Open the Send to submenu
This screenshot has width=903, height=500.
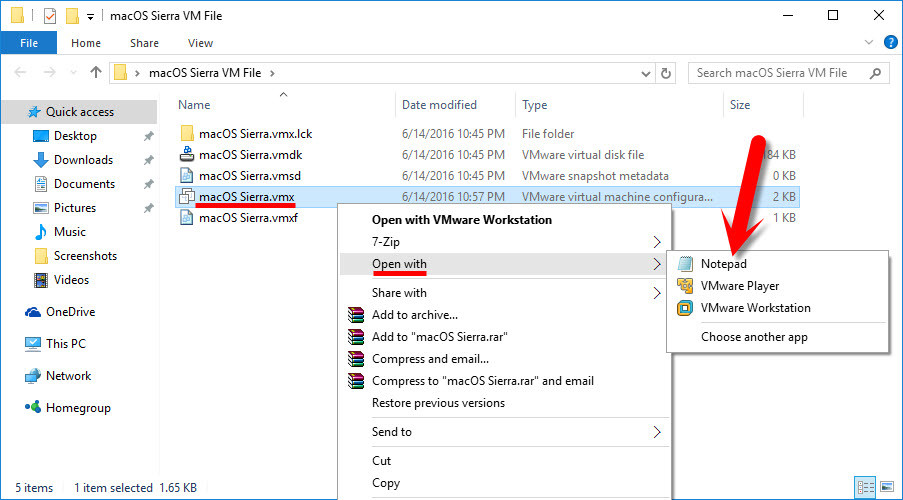[504, 431]
